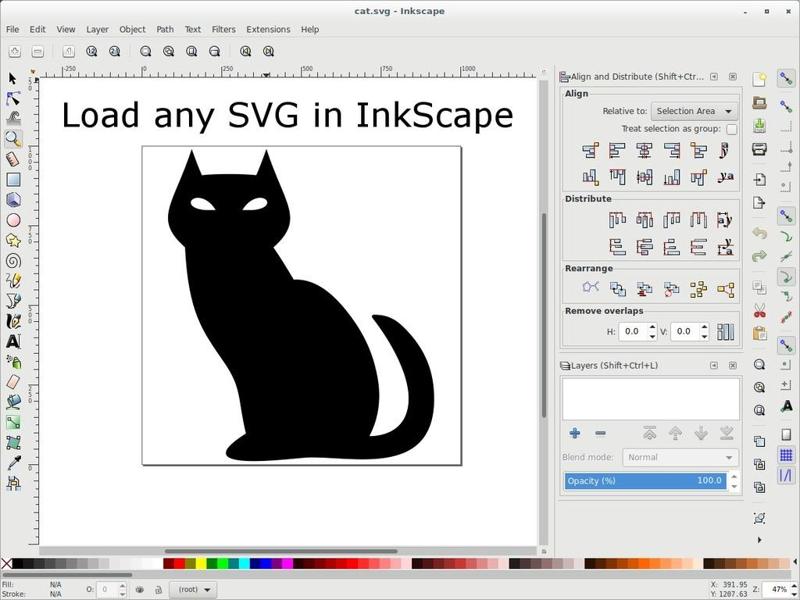Click the canvas horizontal scrollbar
The height and width of the screenshot is (600, 800).
click(x=281, y=551)
